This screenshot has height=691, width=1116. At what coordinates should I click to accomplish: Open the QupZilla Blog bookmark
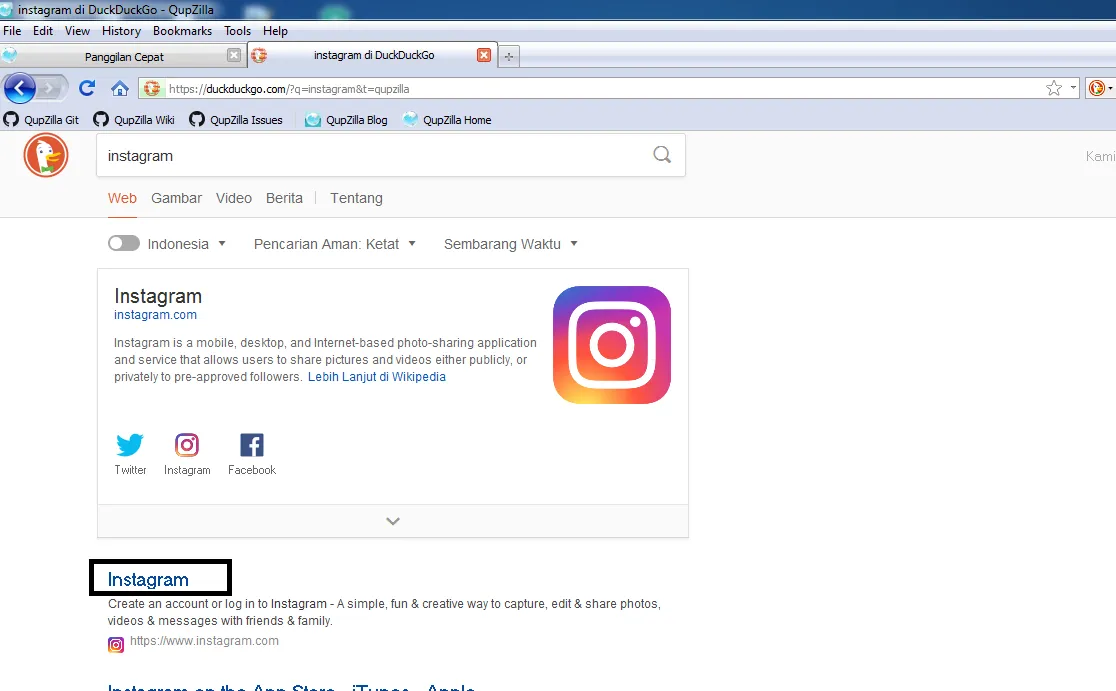coord(346,120)
